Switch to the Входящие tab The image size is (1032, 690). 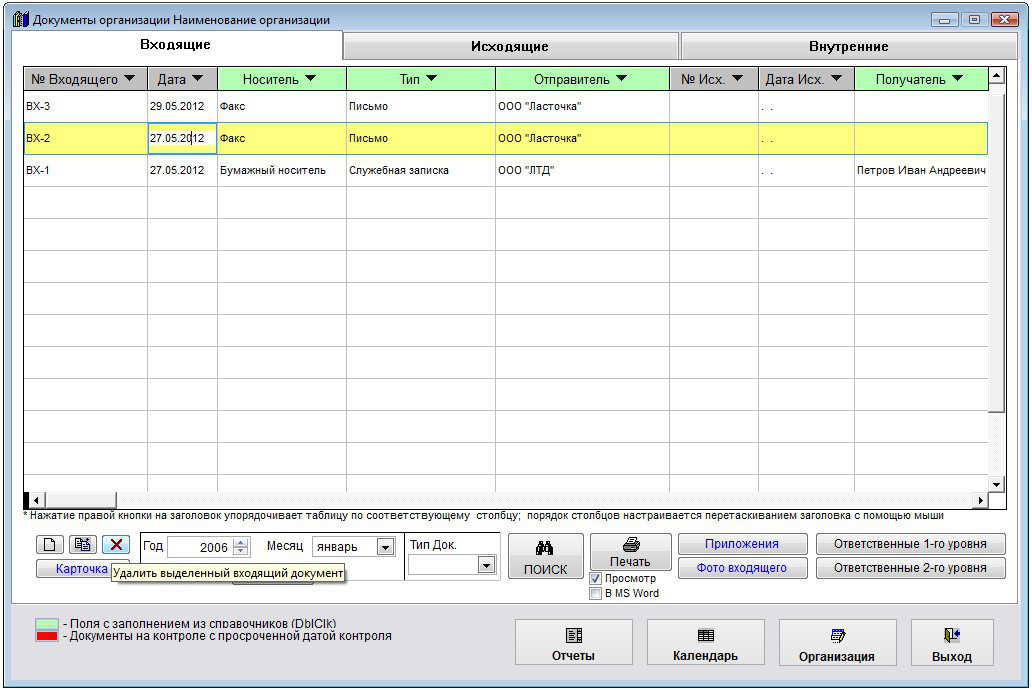pos(176,45)
